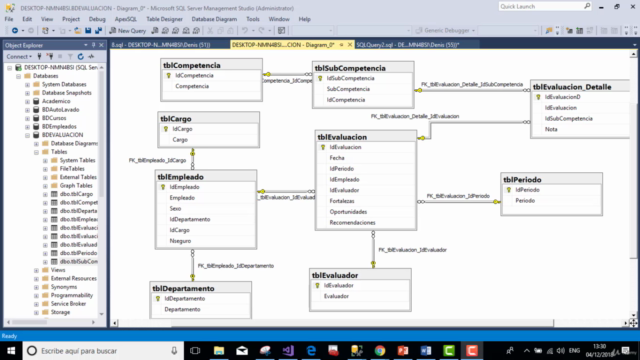This screenshot has width=640, height=360.
Task: Expand the Views folder node
Action: click(x=36, y=270)
